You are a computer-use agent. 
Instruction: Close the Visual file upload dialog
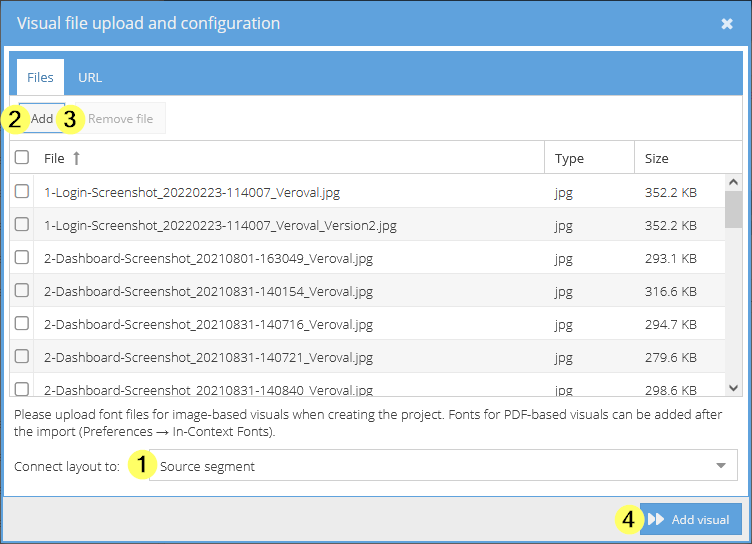click(727, 23)
